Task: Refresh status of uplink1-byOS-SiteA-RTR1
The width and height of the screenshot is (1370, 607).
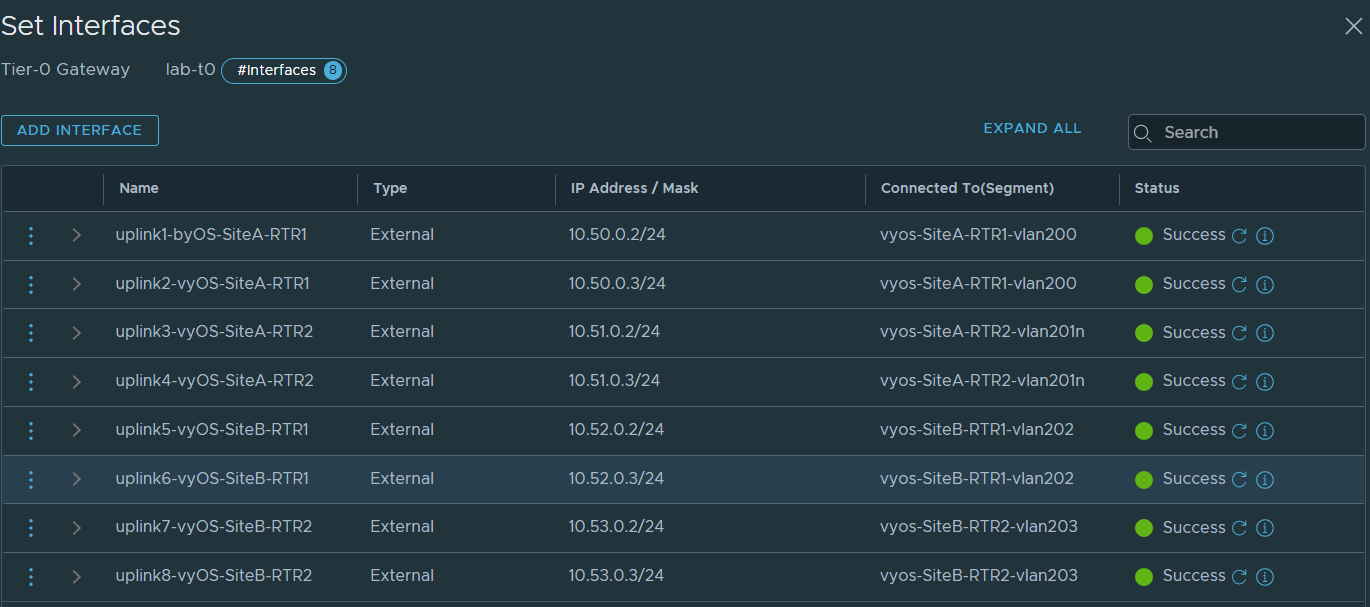Action: click(x=1239, y=236)
